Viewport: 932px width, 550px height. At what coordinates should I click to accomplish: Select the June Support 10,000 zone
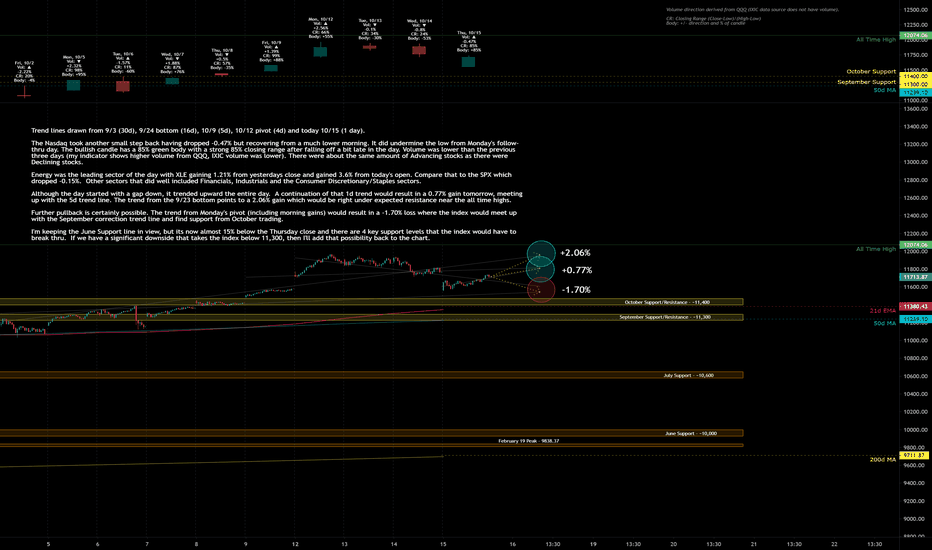(371, 433)
